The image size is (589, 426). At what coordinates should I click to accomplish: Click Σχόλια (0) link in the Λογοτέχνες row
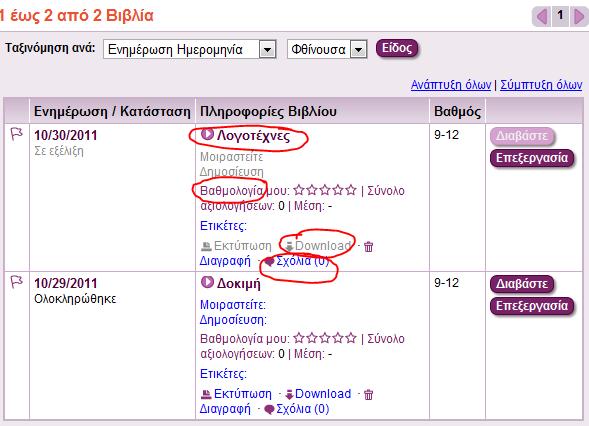pos(303,261)
